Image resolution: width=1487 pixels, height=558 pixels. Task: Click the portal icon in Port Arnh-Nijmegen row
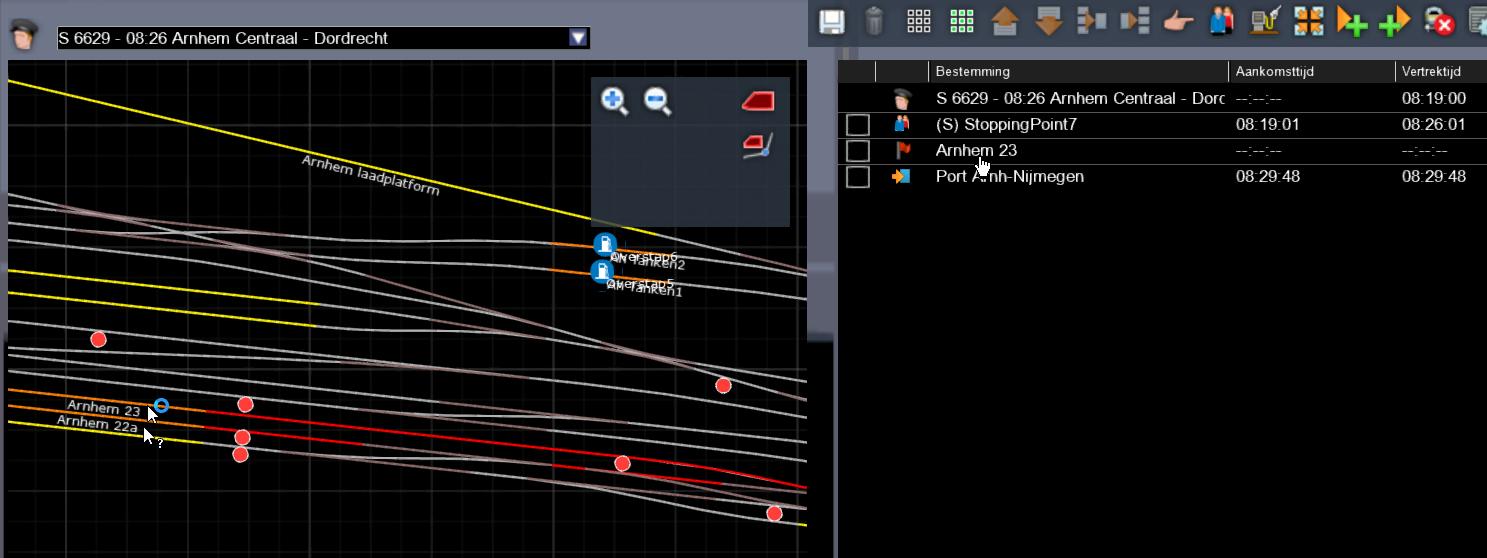tap(901, 177)
